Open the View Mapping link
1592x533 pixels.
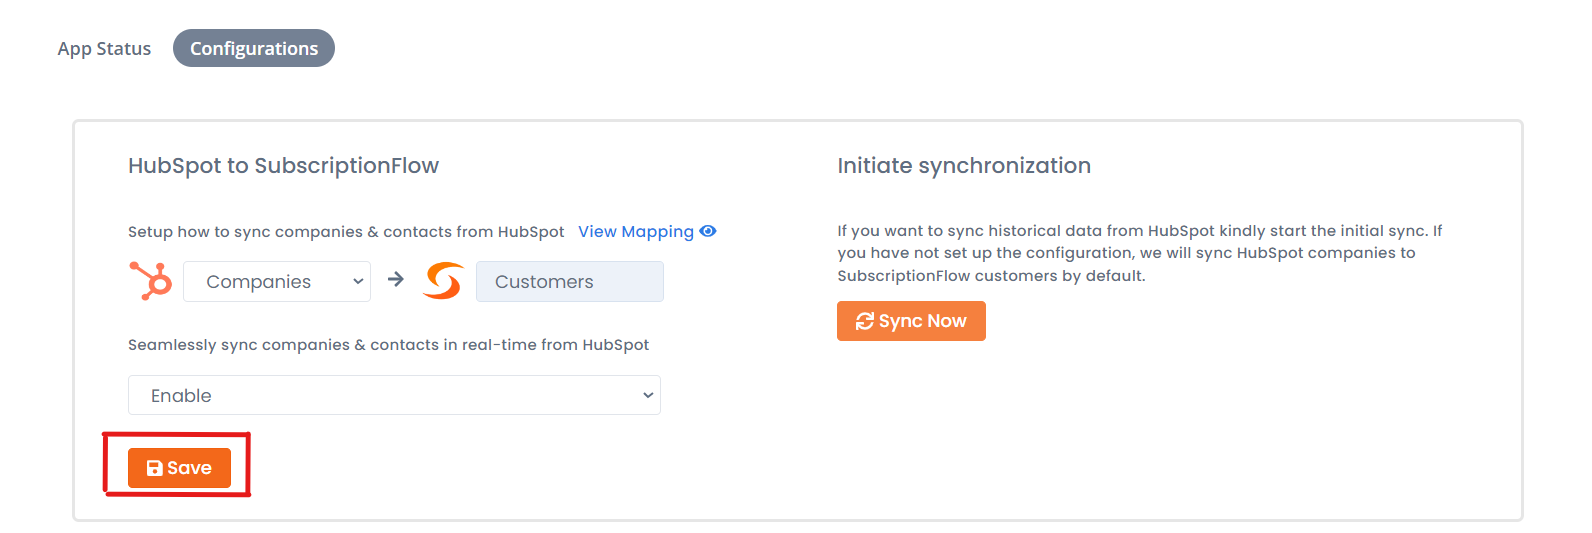click(636, 231)
